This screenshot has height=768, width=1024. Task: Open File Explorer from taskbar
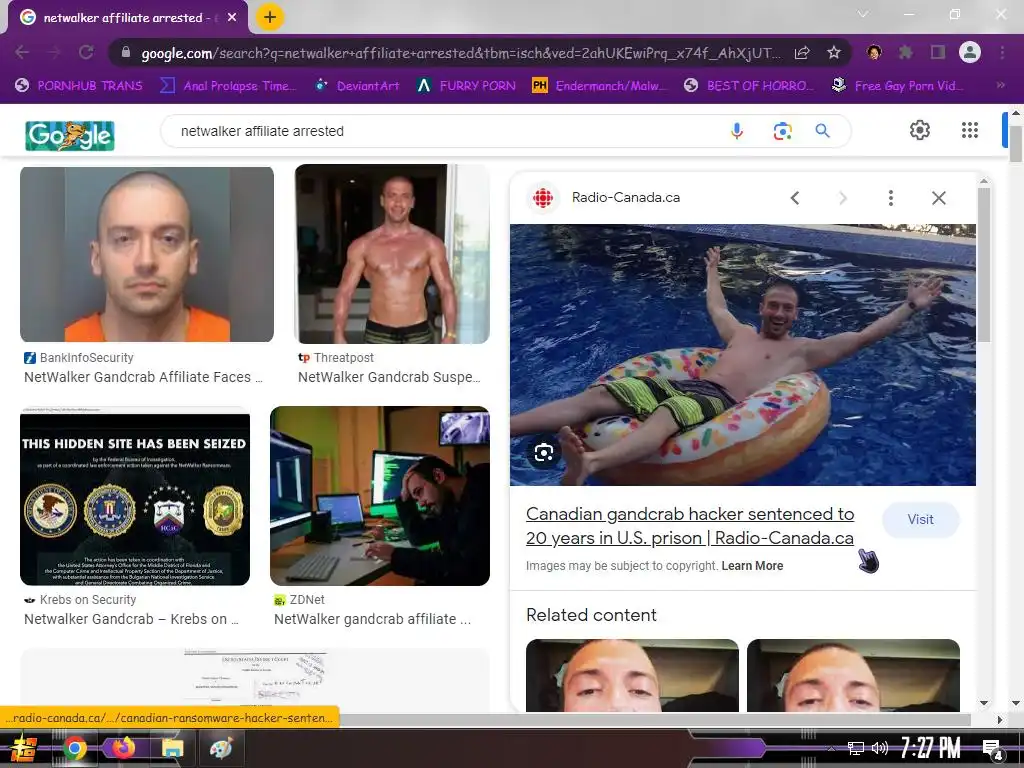pos(172,748)
